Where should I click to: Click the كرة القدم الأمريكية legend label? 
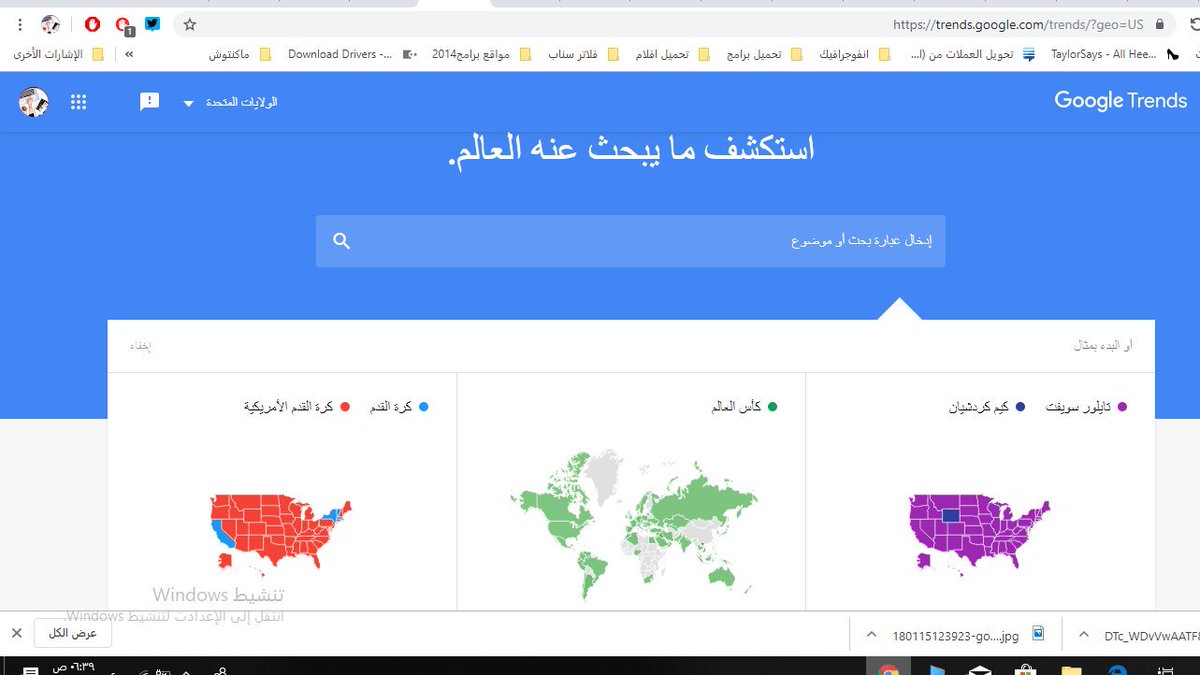pyautogui.click(x=289, y=407)
